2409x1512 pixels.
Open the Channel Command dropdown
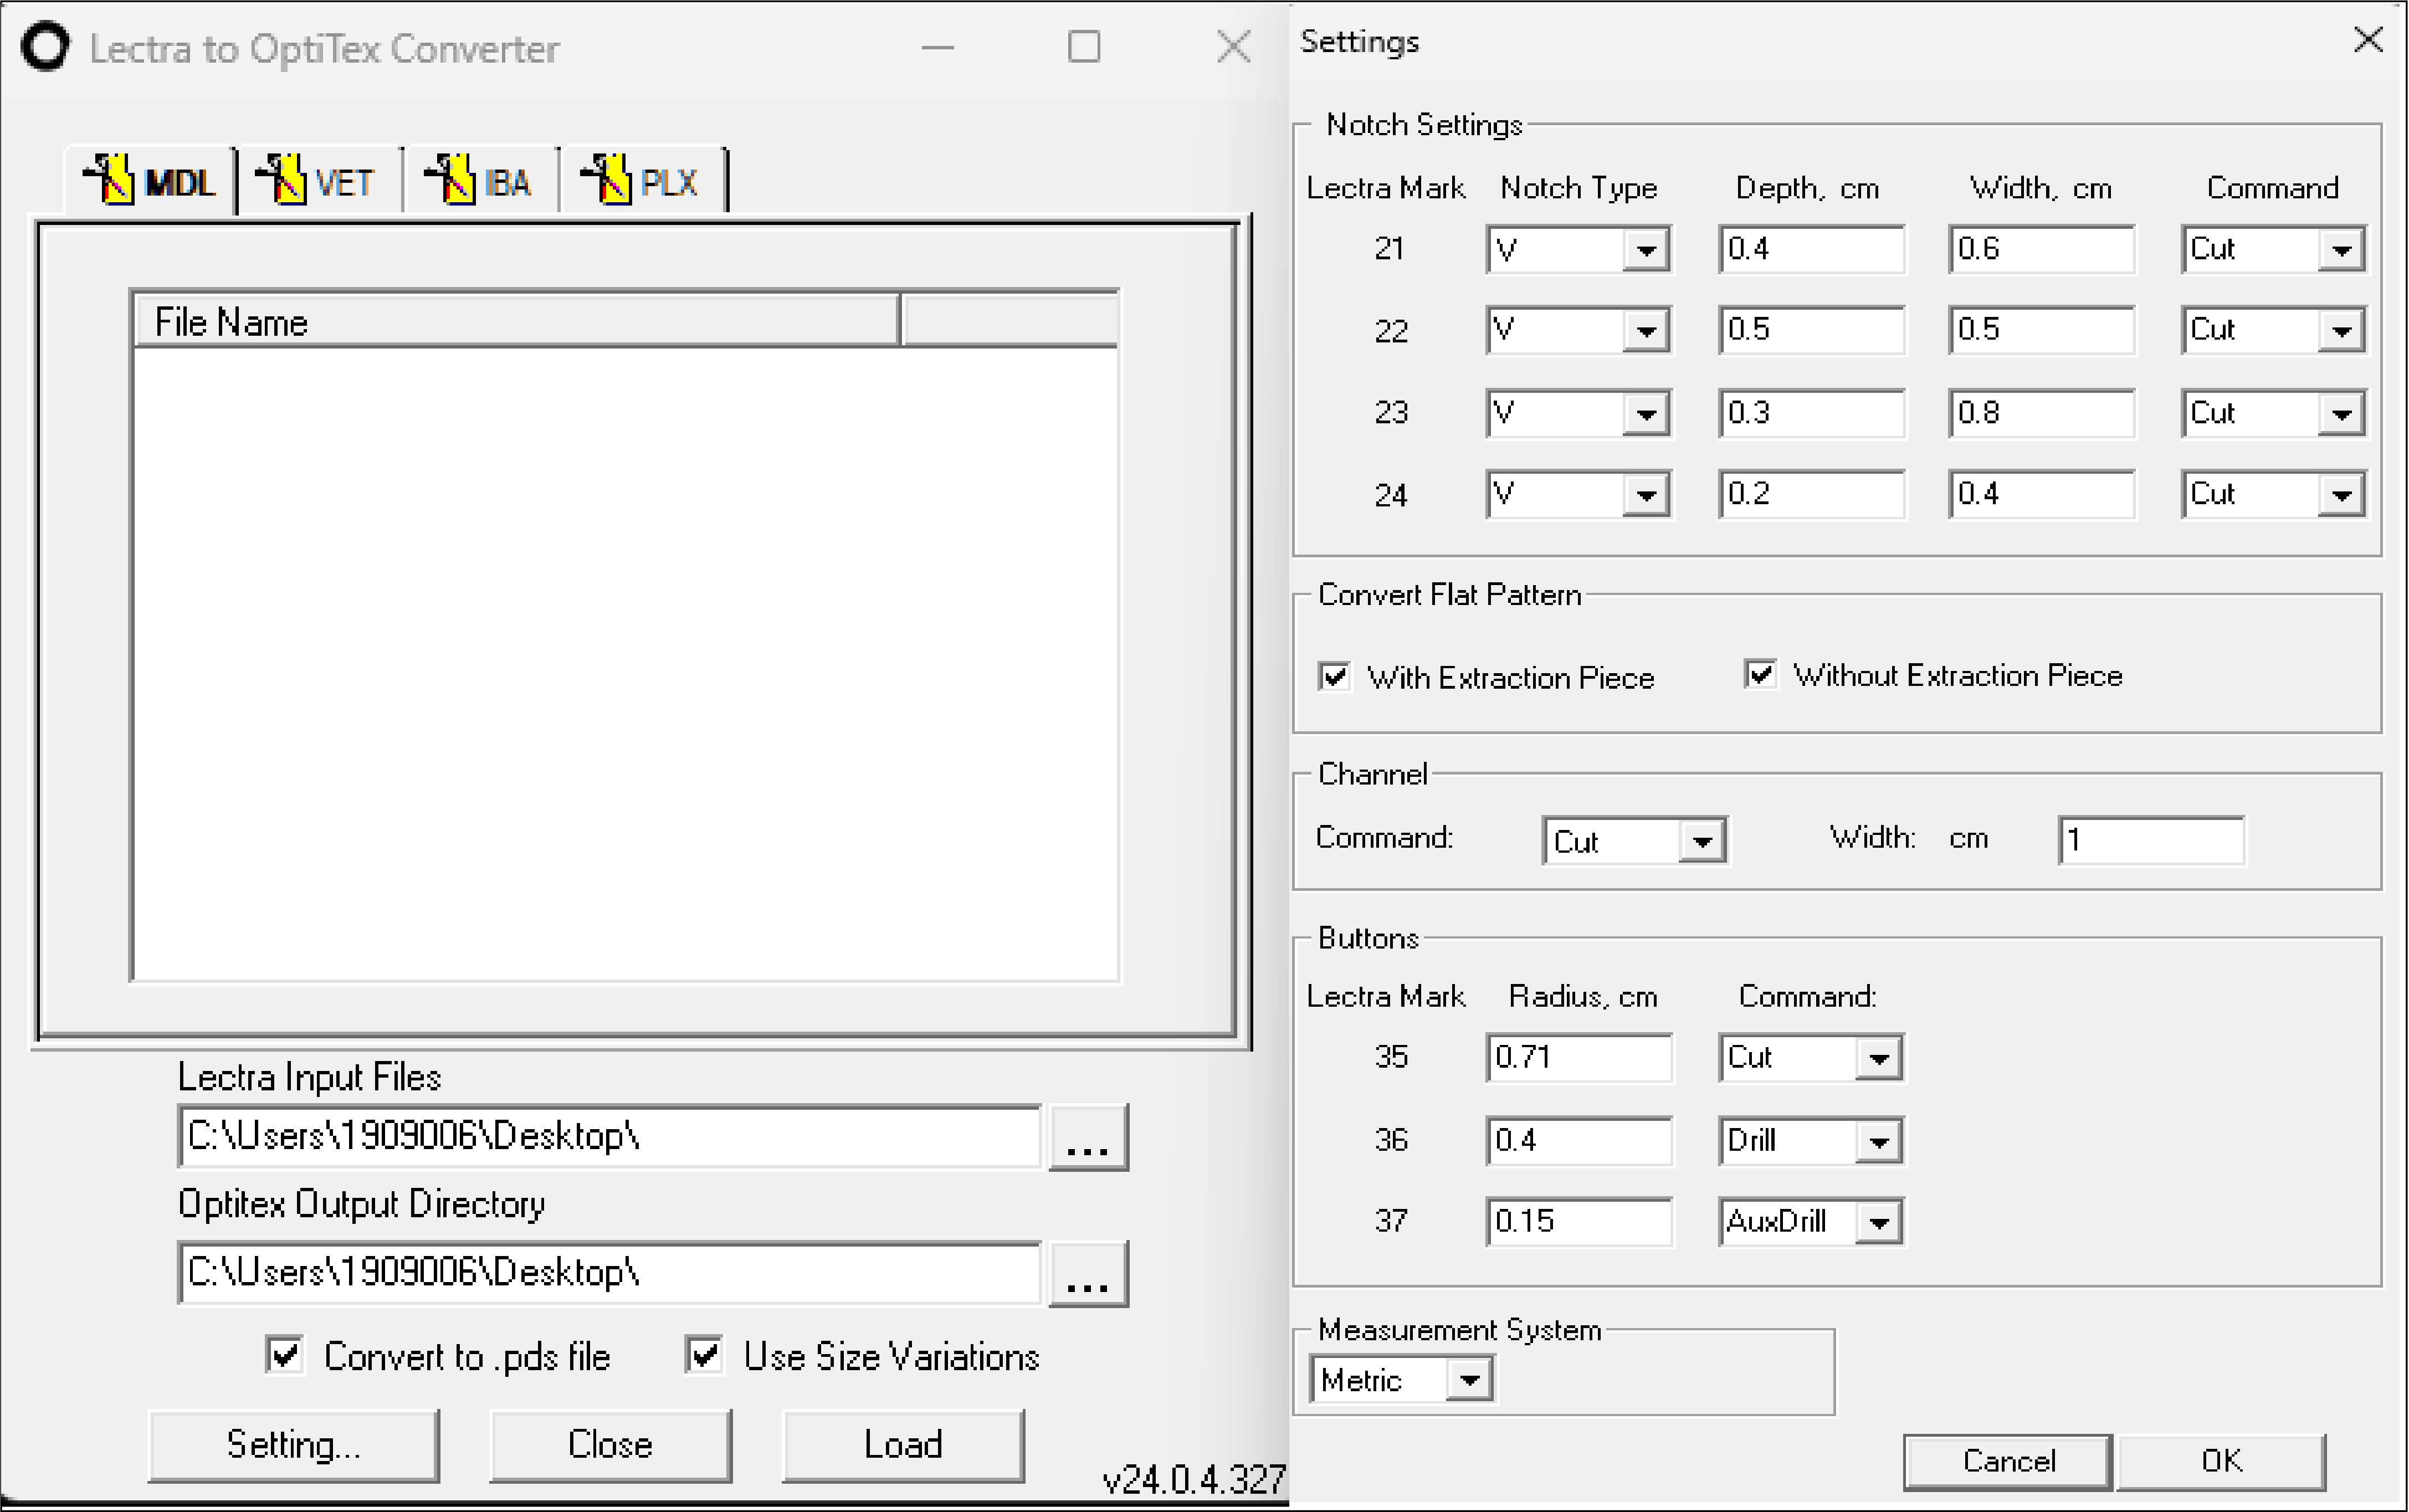[1701, 841]
